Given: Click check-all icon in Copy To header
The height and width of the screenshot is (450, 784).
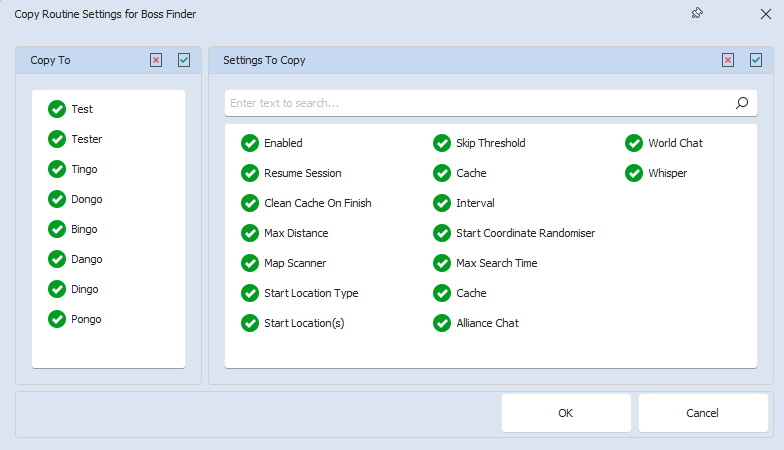Looking at the screenshot, I should click(x=184, y=60).
